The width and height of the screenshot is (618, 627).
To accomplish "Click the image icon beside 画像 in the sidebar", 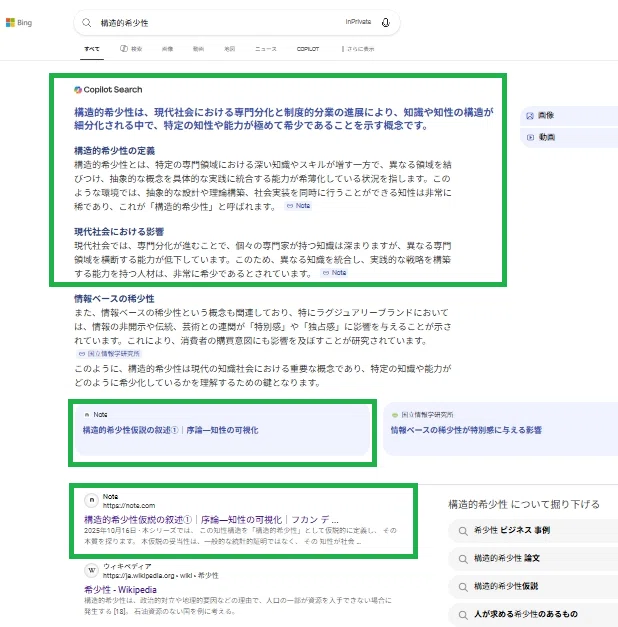I will [530, 116].
